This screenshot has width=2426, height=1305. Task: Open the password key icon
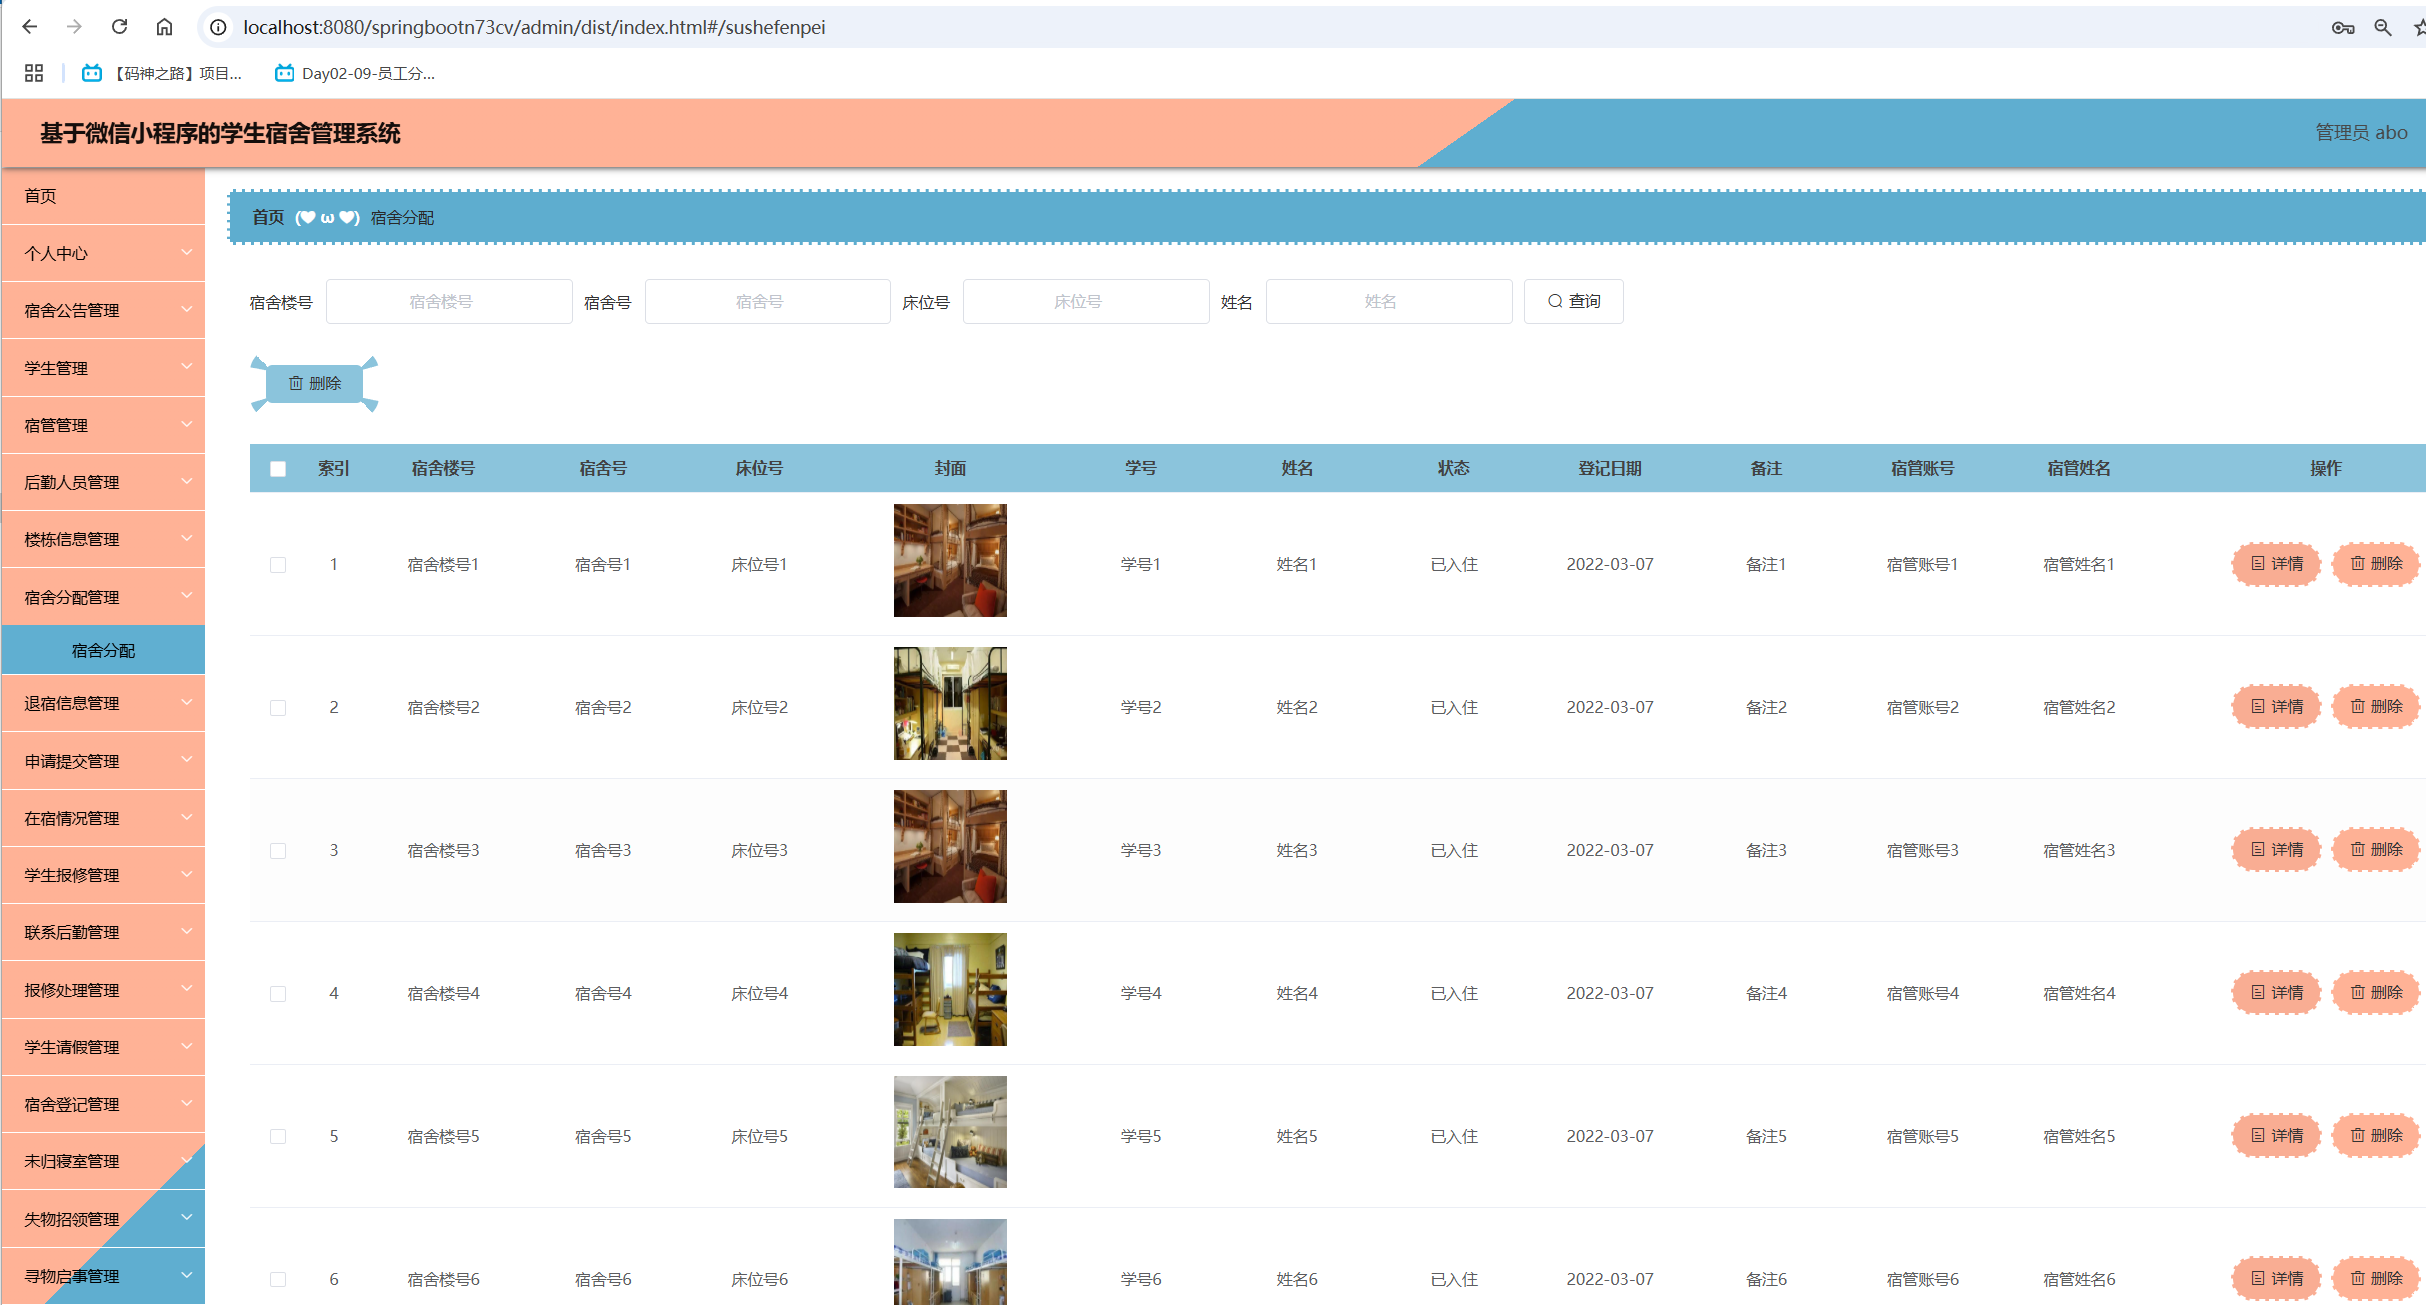[x=2342, y=27]
